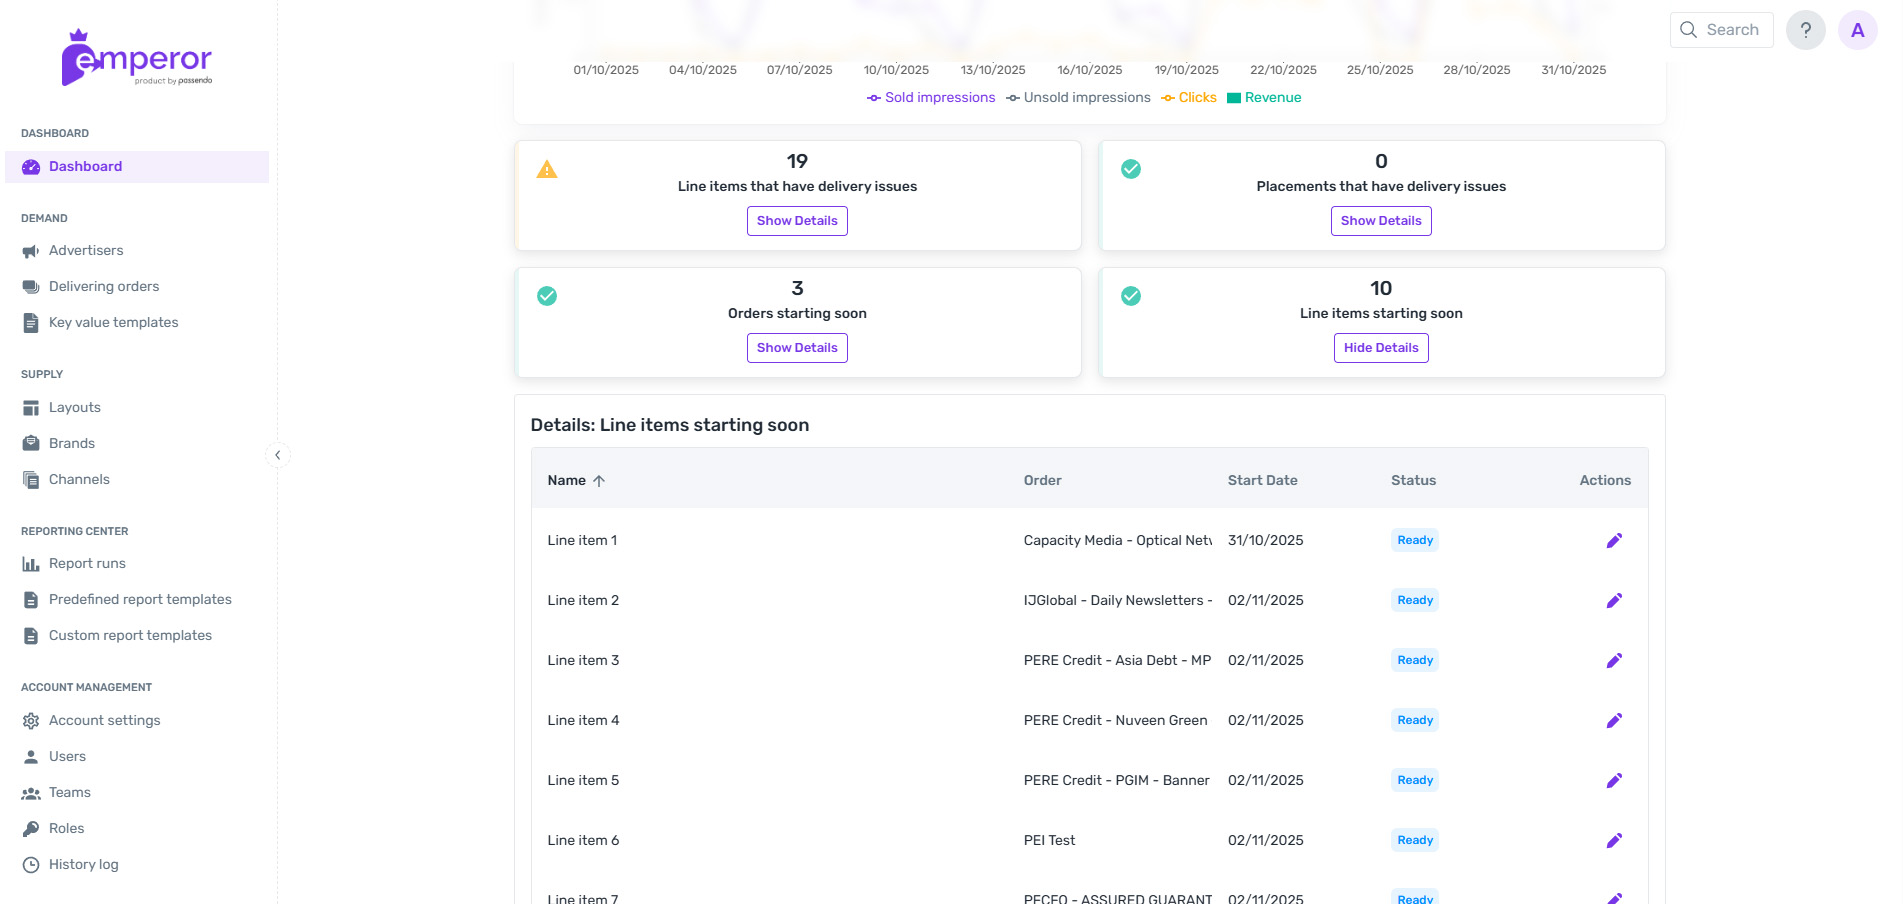Collapse the sidebar with the chevron
The image size is (1903, 904).
pyautogui.click(x=278, y=455)
